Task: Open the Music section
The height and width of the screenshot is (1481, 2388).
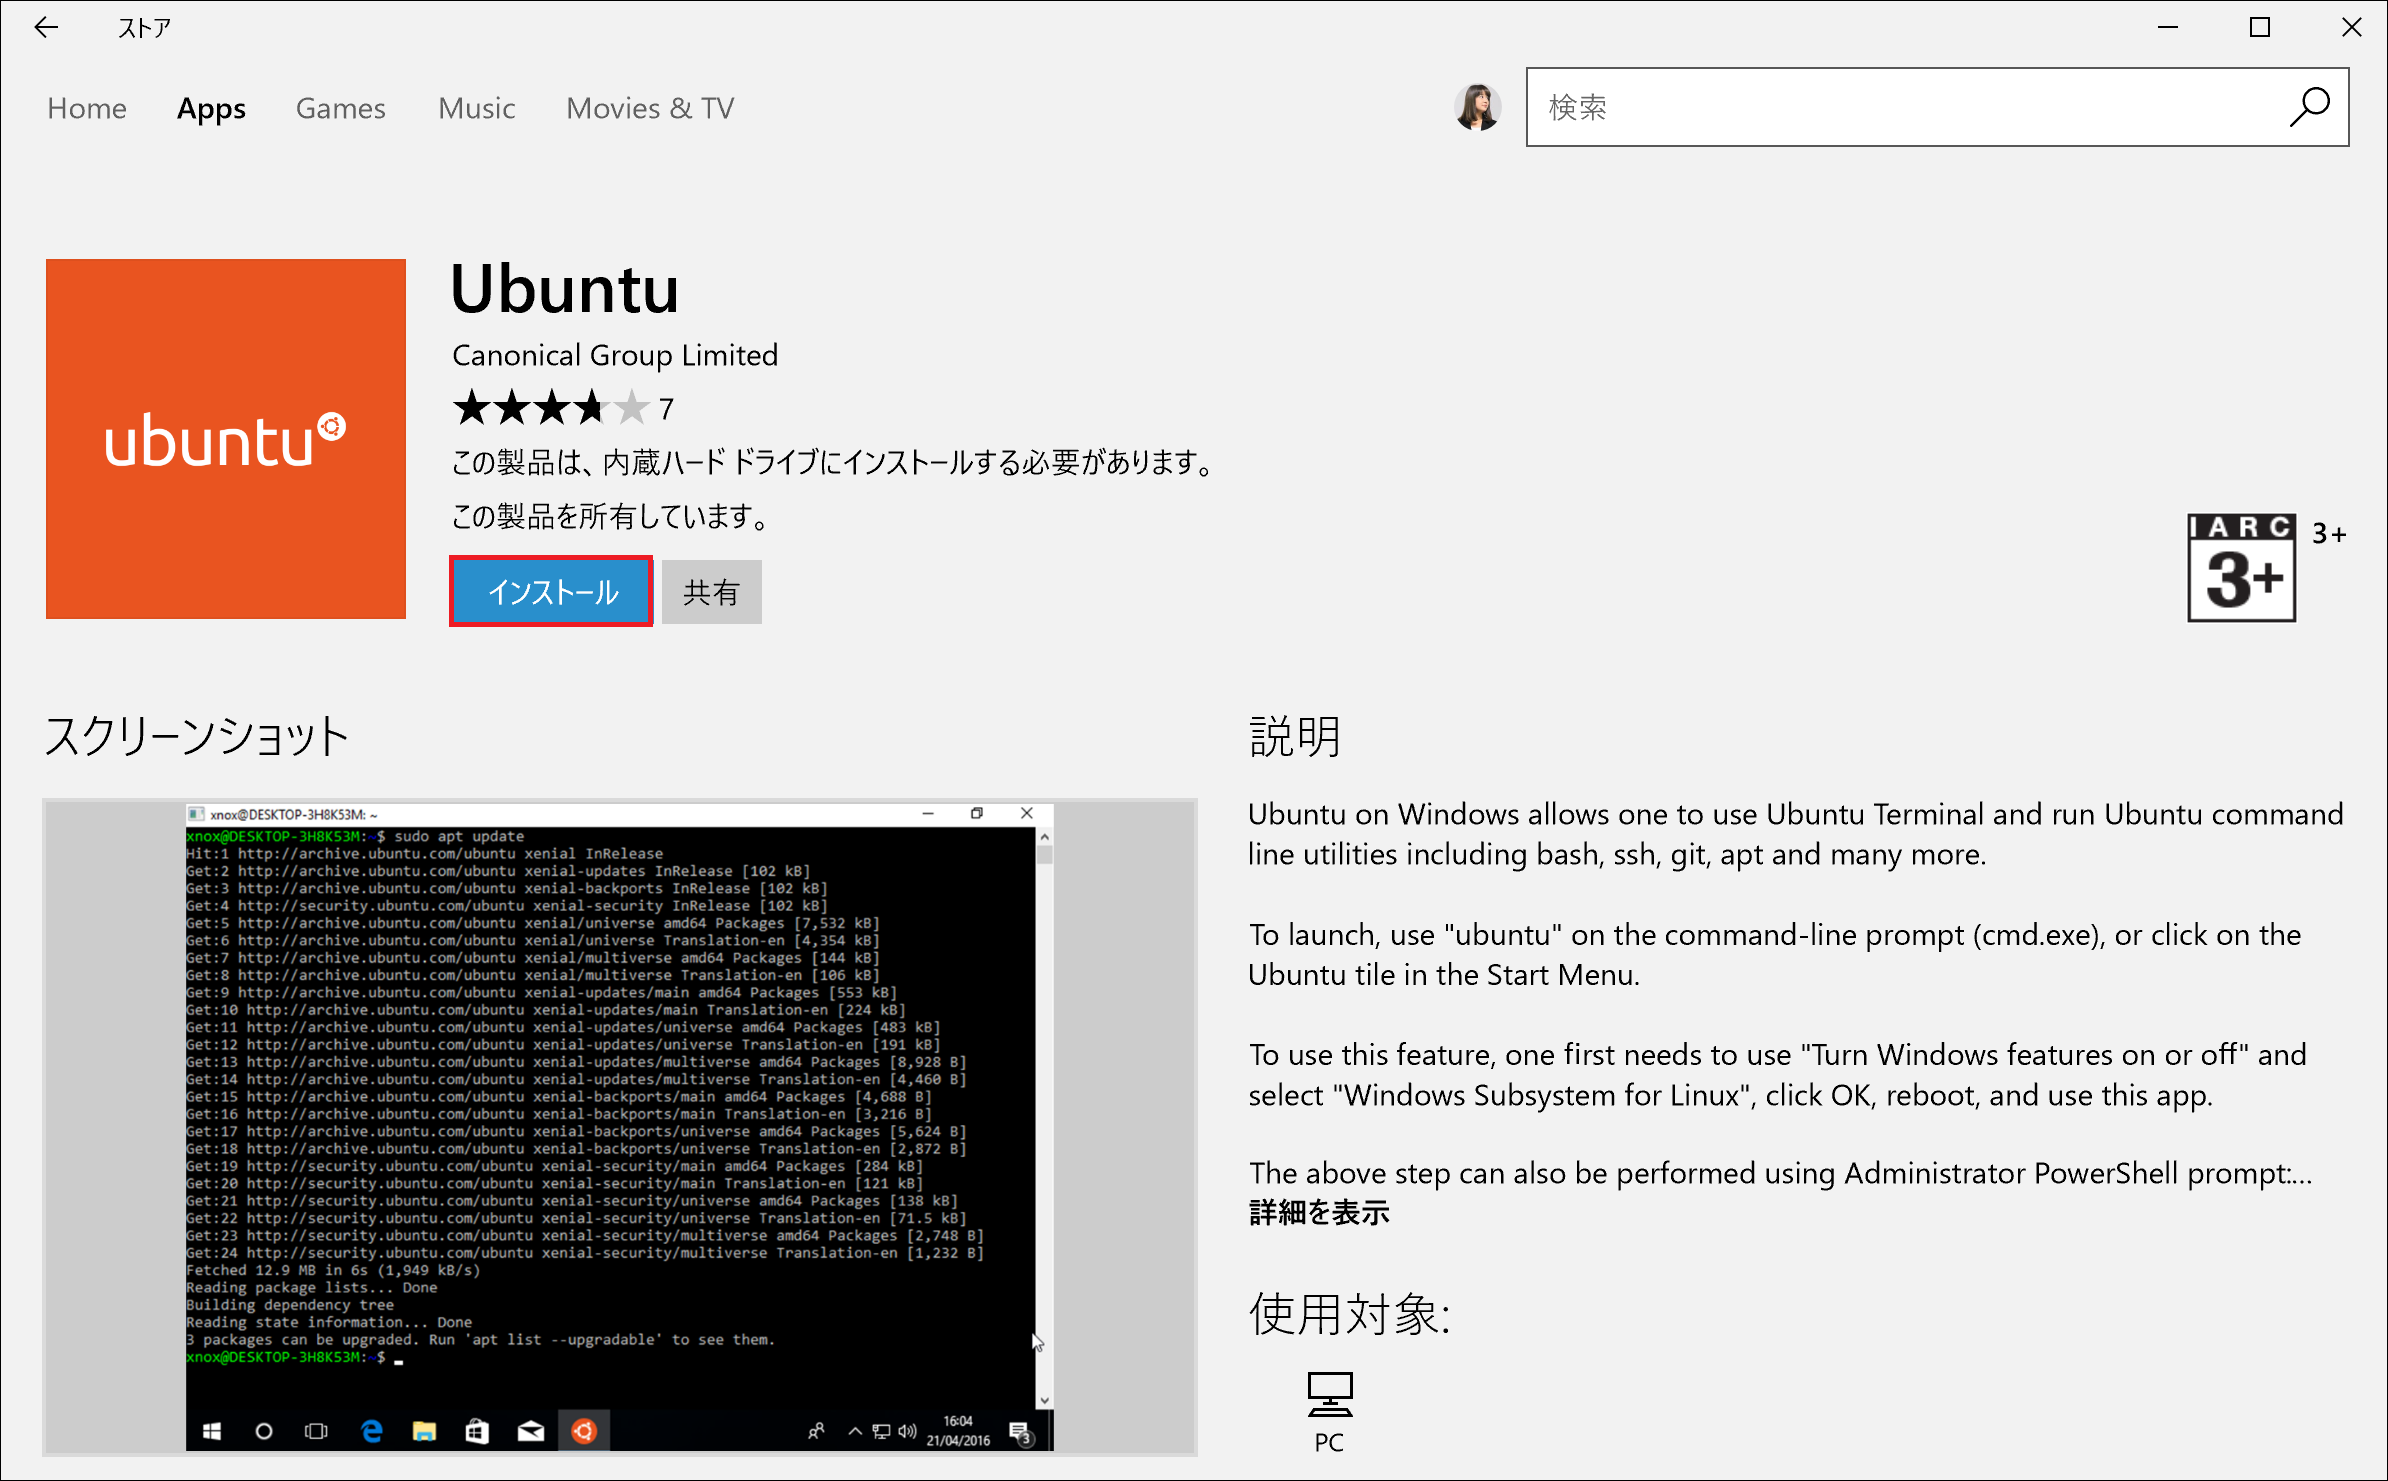Action: pyautogui.click(x=476, y=108)
